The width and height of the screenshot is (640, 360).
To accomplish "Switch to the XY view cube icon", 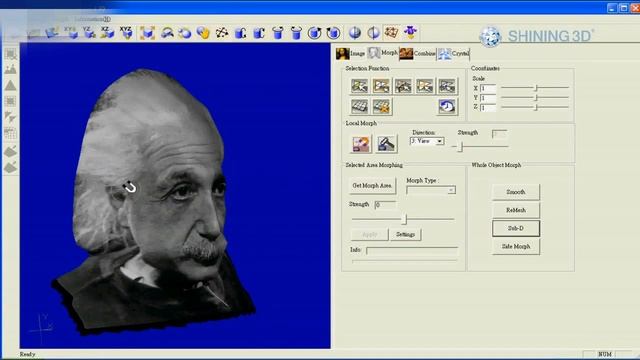I will pos(71,33).
